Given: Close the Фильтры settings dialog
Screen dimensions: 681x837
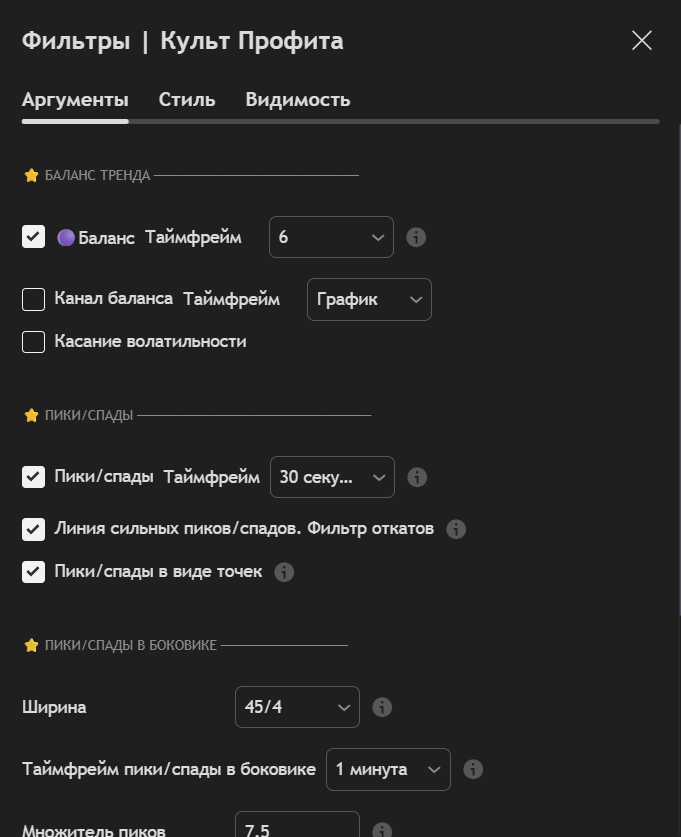Looking at the screenshot, I should (x=642, y=41).
